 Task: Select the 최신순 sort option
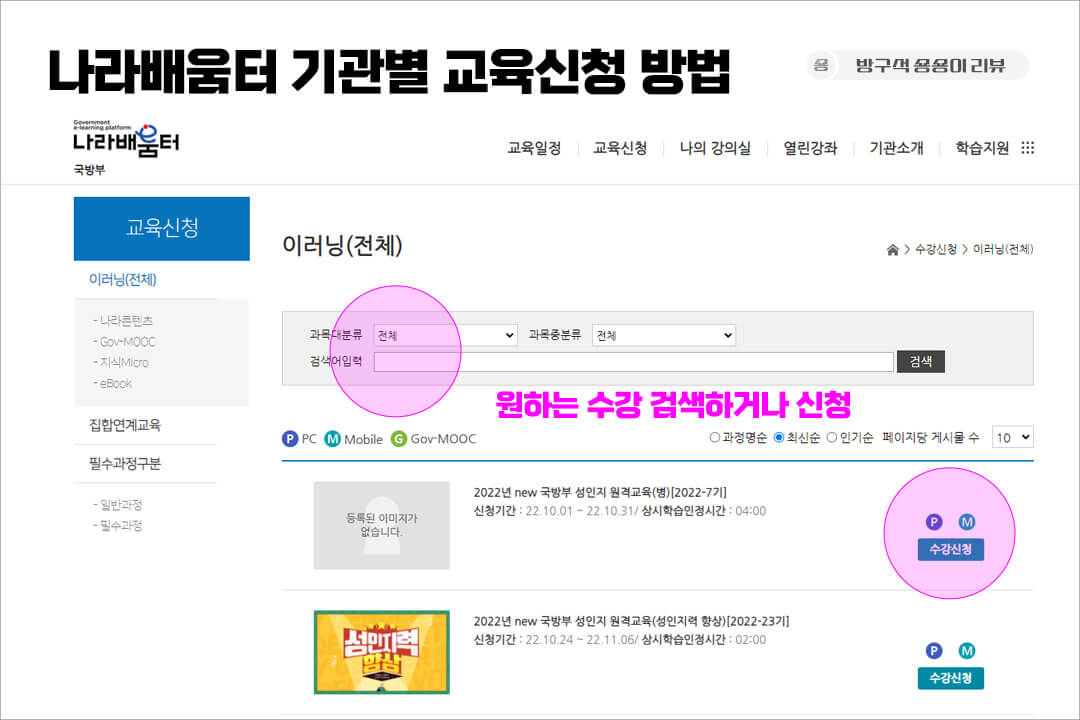pyautogui.click(x=779, y=438)
